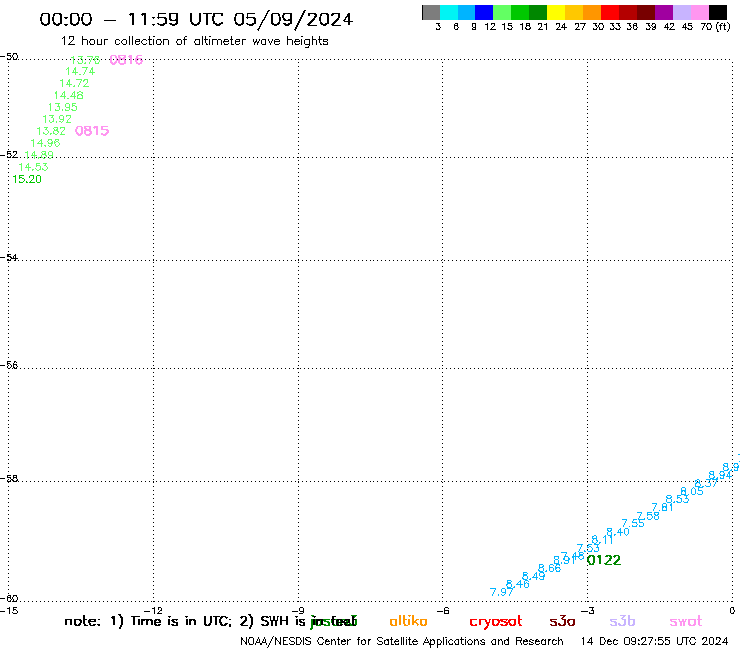740x650 pixels.
Task: Click the pink time stamp 0815
Action: click(92, 131)
